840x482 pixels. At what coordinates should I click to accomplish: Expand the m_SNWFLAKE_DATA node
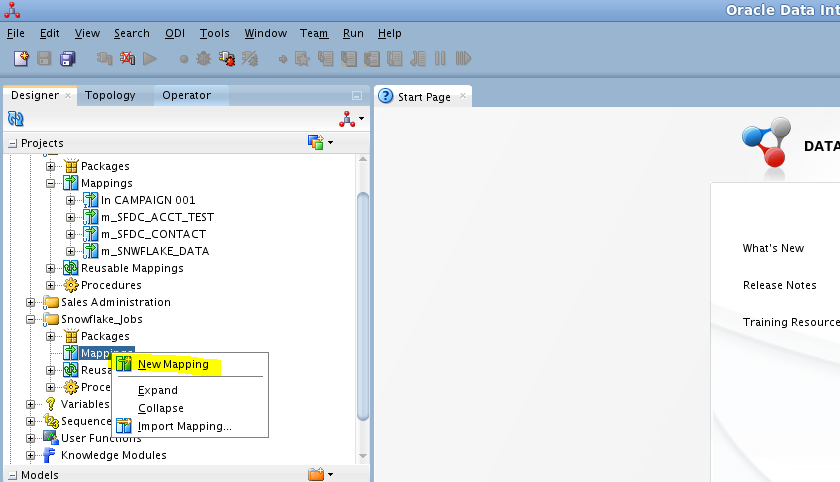pyautogui.click(x=70, y=251)
